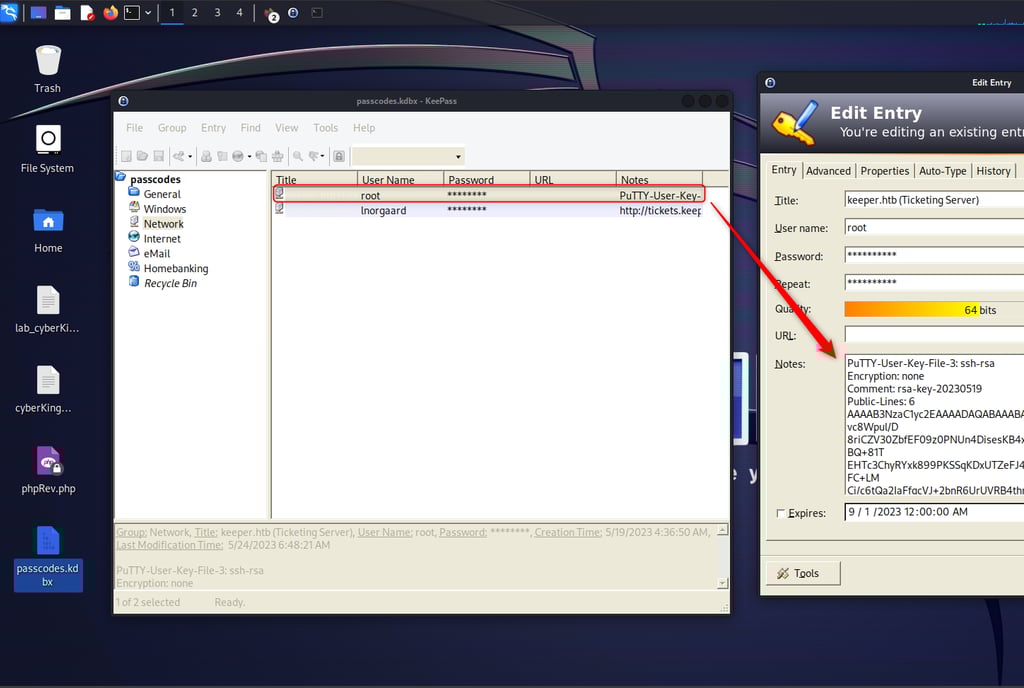The width and height of the screenshot is (1024, 688).
Task: Switch to workspace 2
Action: 195,12
